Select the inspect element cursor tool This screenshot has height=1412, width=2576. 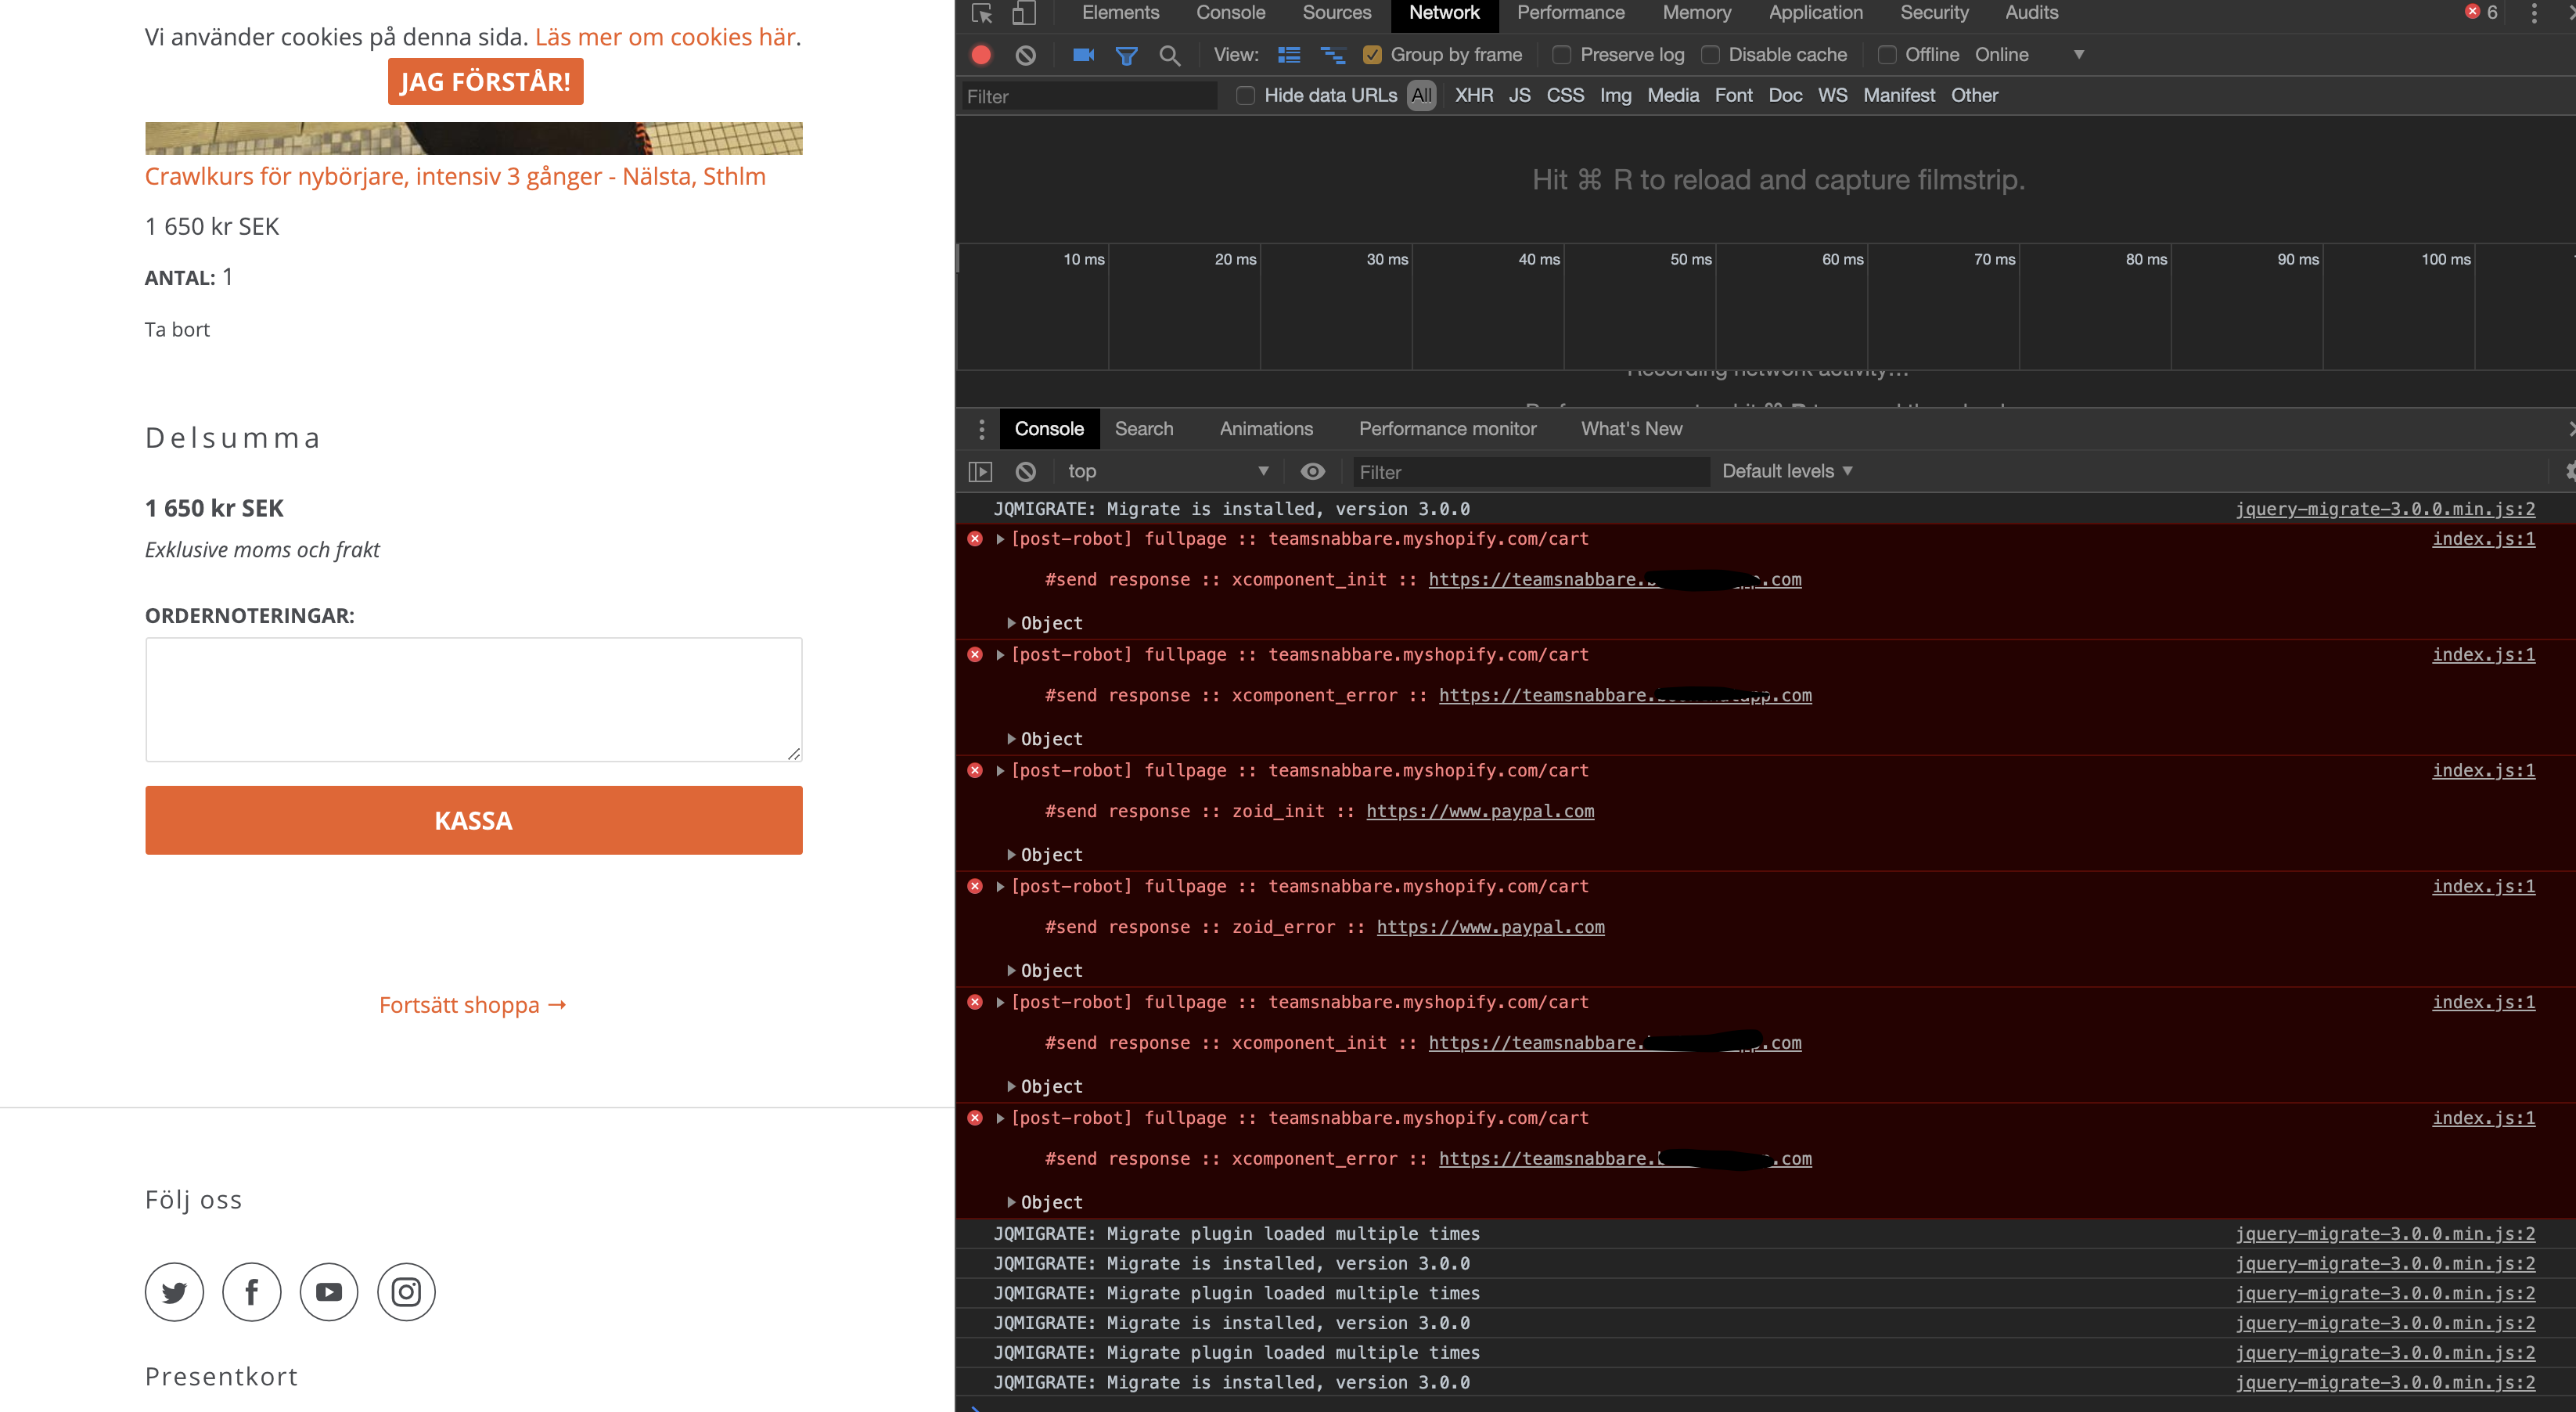point(981,14)
